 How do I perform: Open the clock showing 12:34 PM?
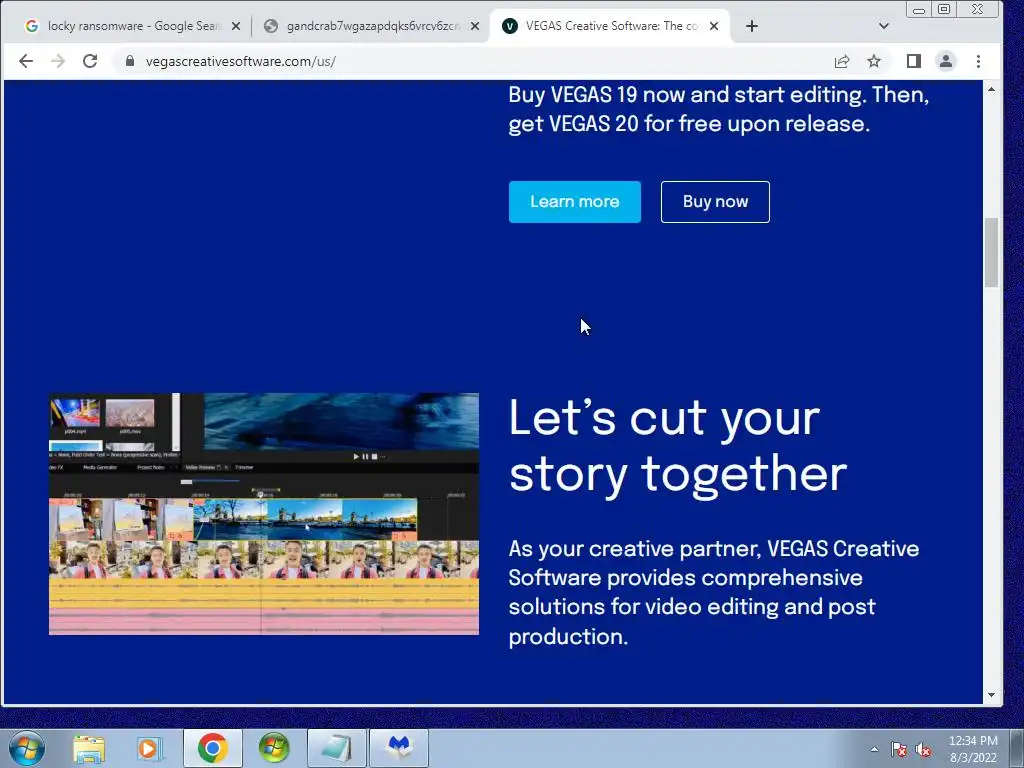click(973, 749)
